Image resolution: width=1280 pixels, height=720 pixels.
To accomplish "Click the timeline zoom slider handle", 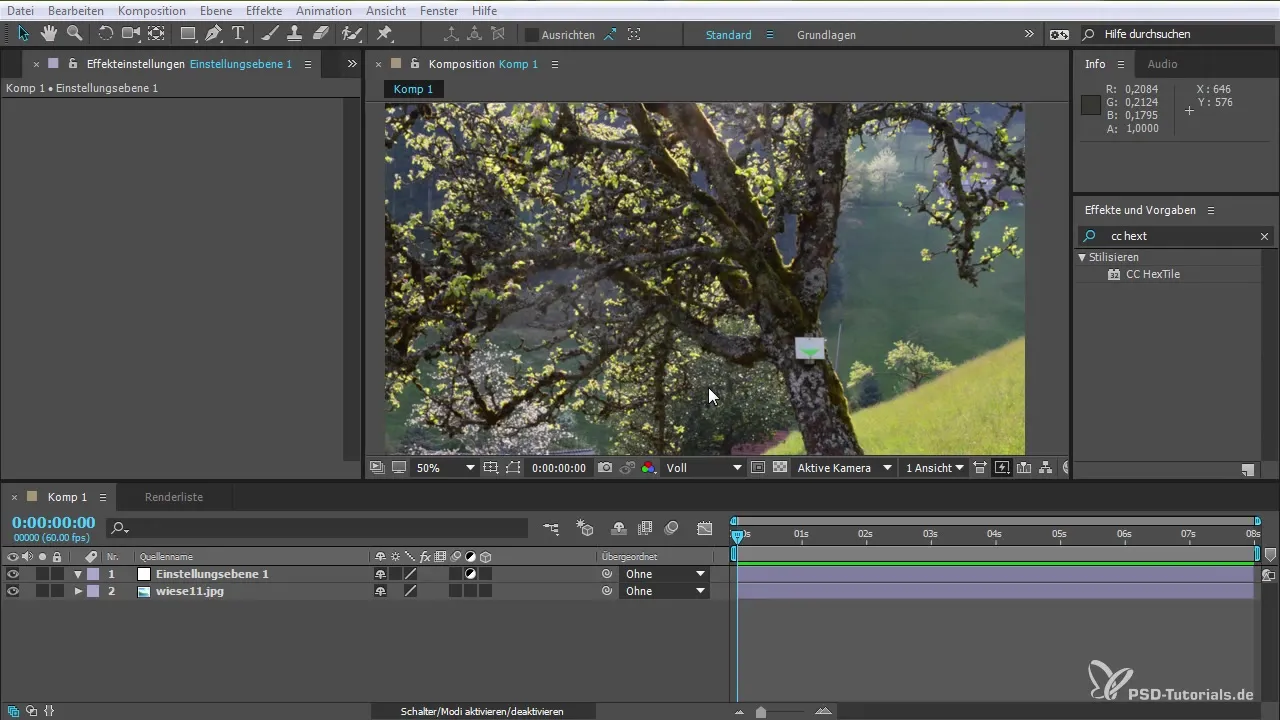I will (x=761, y=712).
